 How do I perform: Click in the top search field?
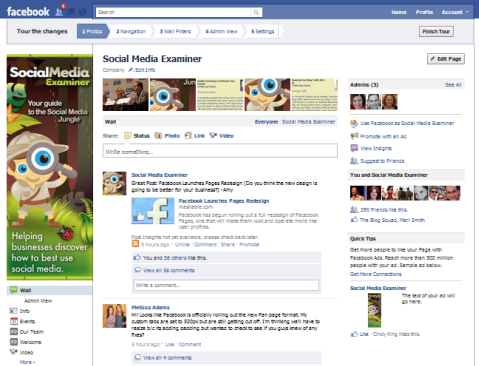point(173,12)
